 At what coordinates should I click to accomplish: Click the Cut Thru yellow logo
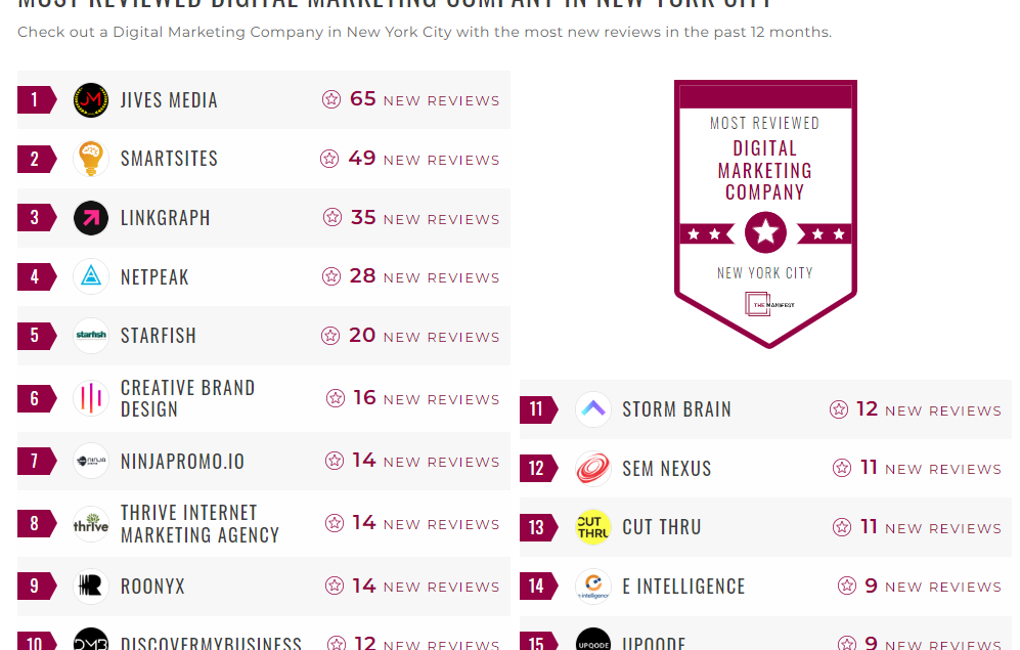[x=593, y=527]
